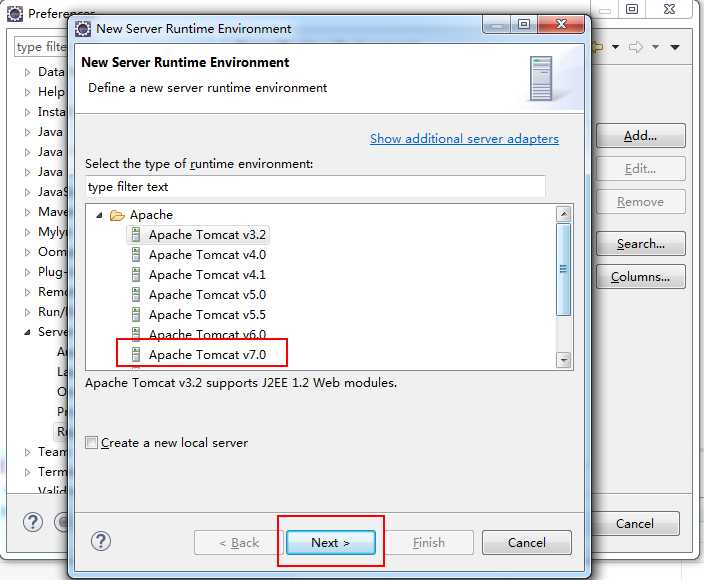
Task: Collapse the Apache tree node
Action: coord(99,215)
